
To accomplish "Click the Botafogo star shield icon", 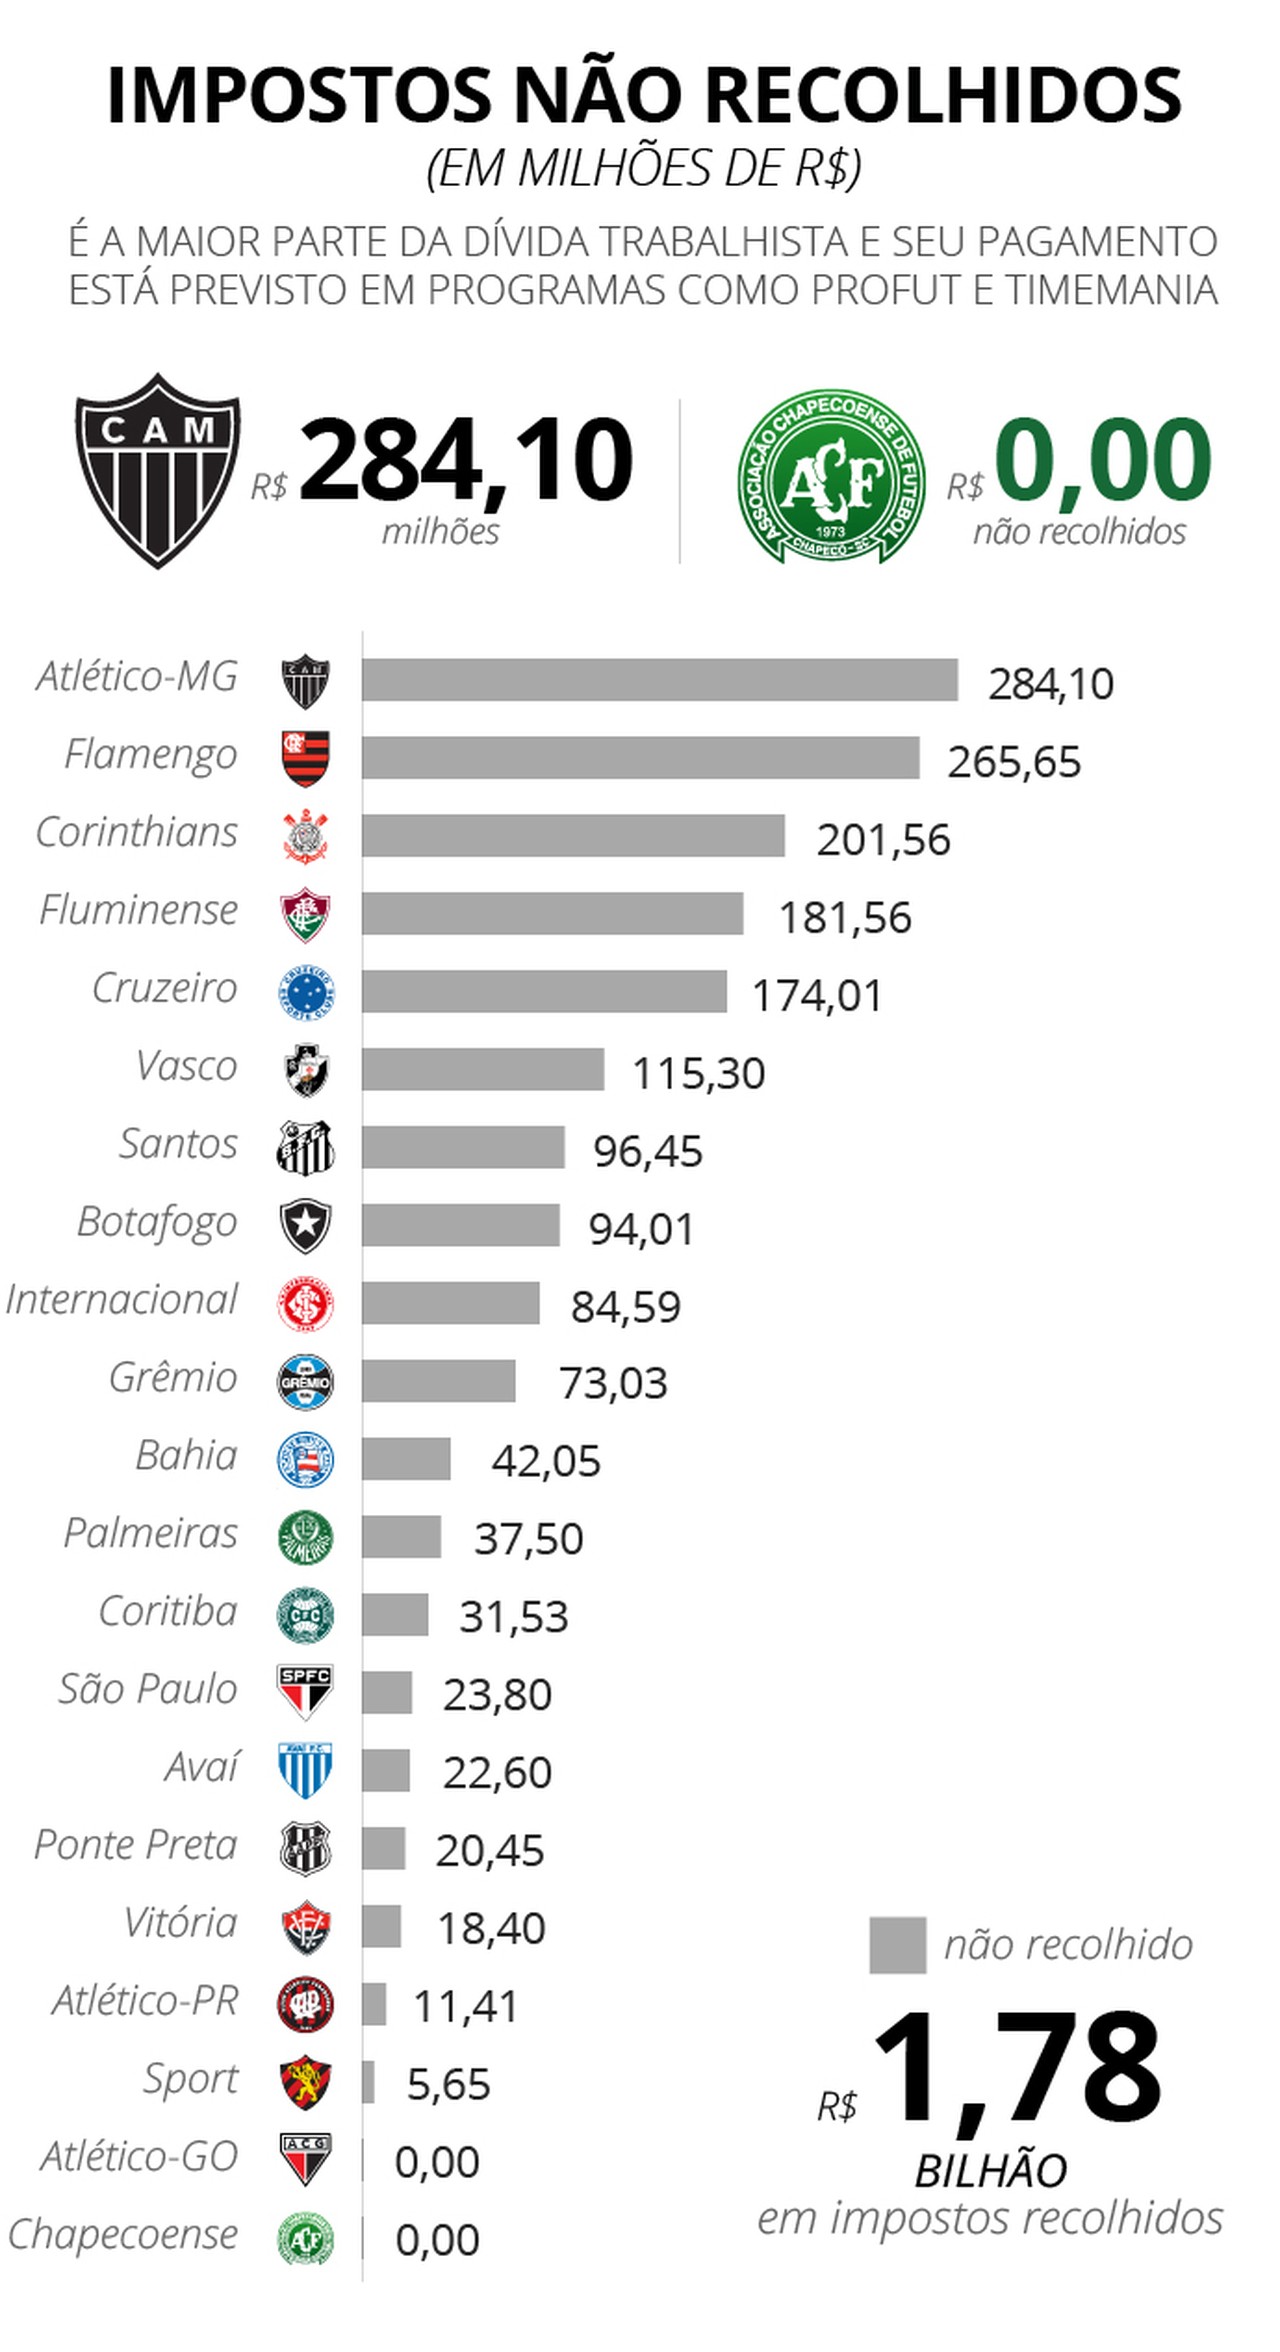I will [x=305, y=1226].
